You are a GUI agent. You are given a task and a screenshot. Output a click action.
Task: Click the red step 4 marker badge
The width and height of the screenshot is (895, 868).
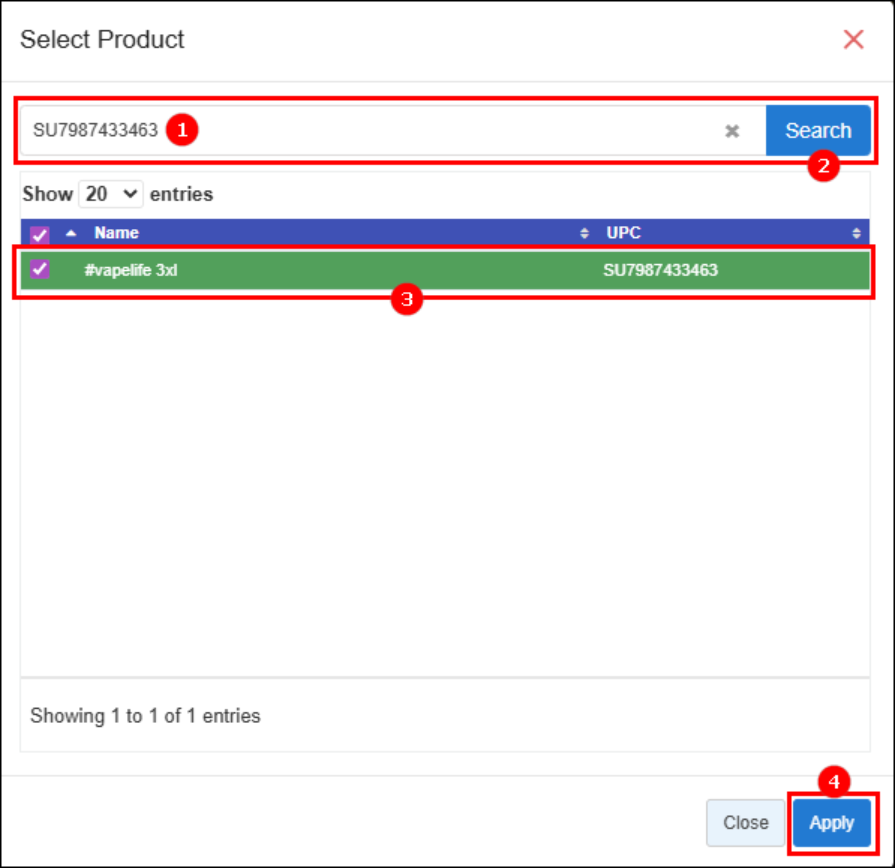click(833, 780)
